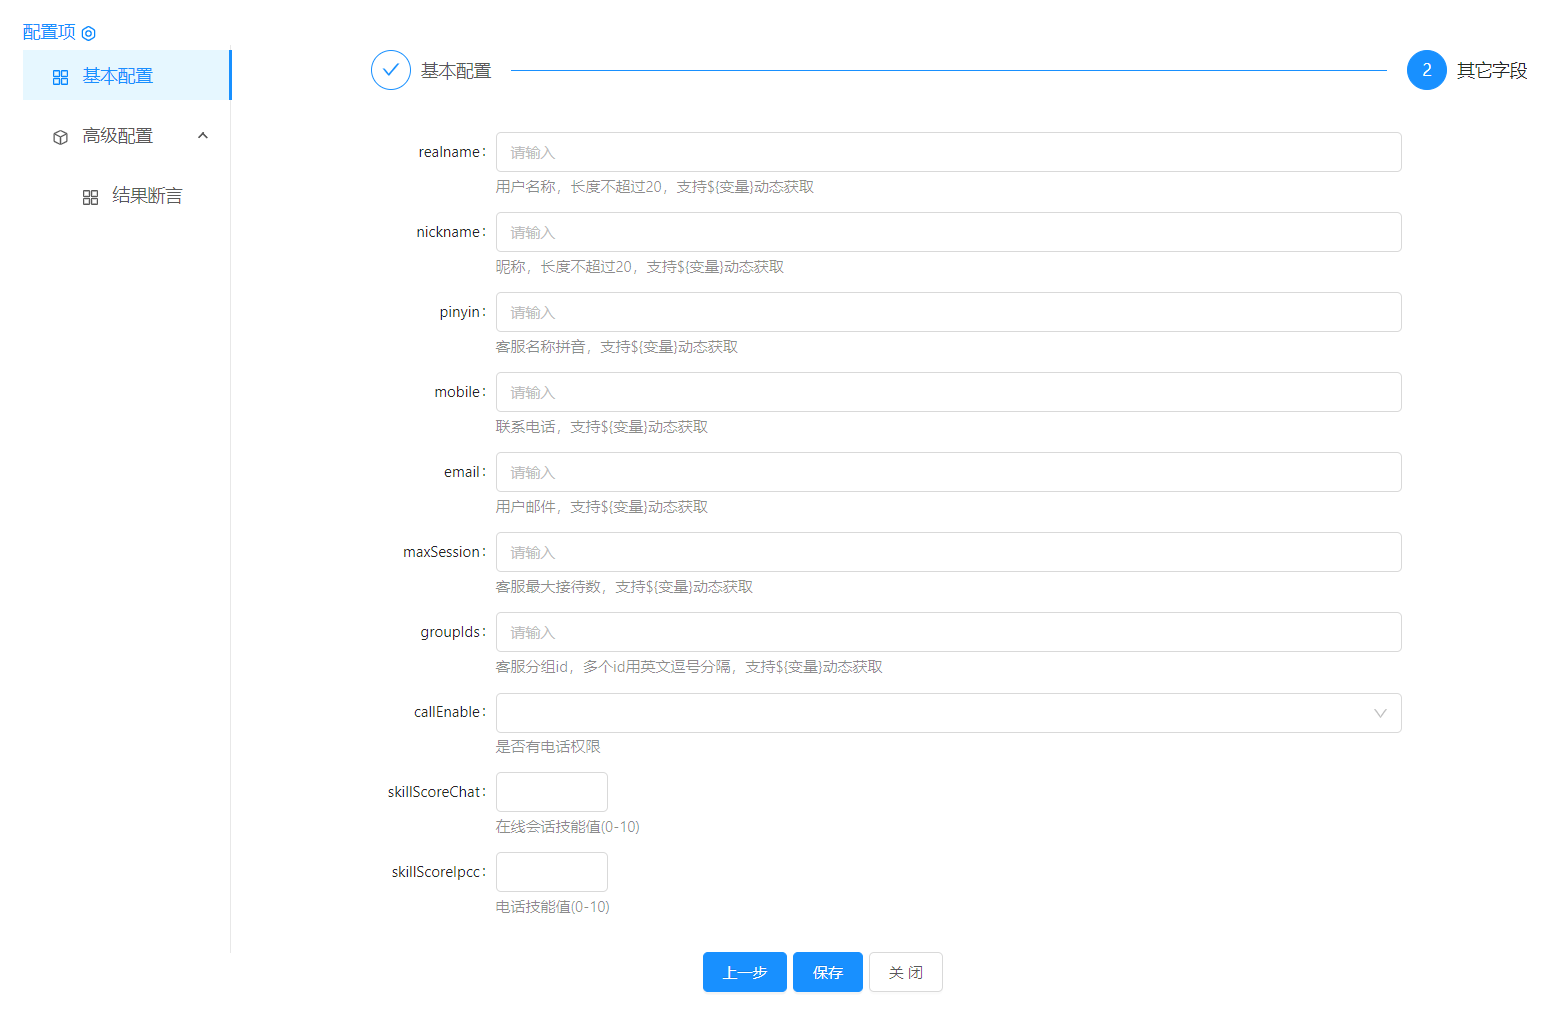Click the grid icon next to 结果断言
The image size is (1554, 1017).
pos(90,197)
